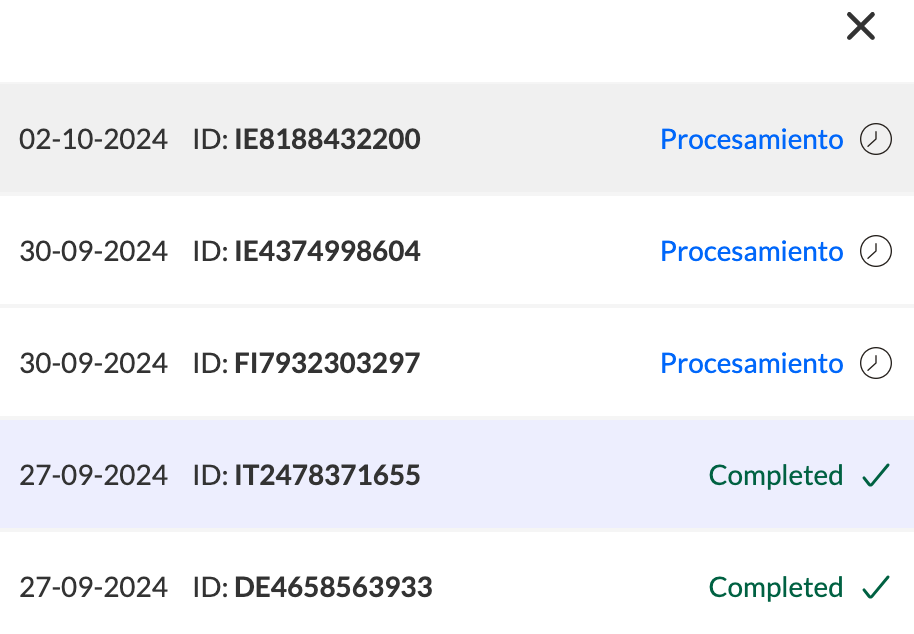Click the date of the DE4658563933 row
Image resolution: width=914 pixels, height=634 pixels.
point(93,587)
